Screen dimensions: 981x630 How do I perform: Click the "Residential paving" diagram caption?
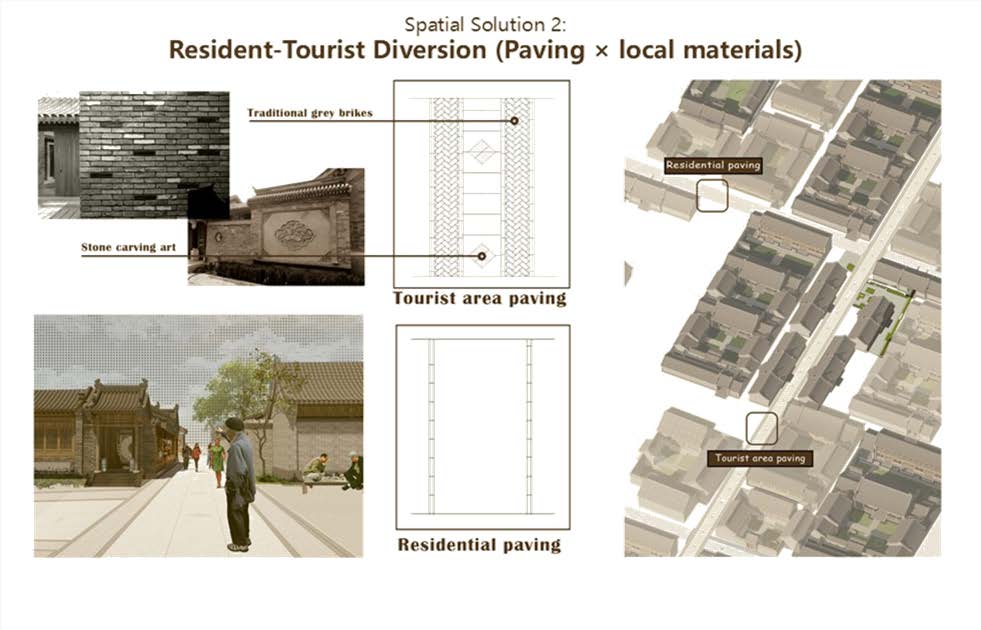(x=479, y=545)
